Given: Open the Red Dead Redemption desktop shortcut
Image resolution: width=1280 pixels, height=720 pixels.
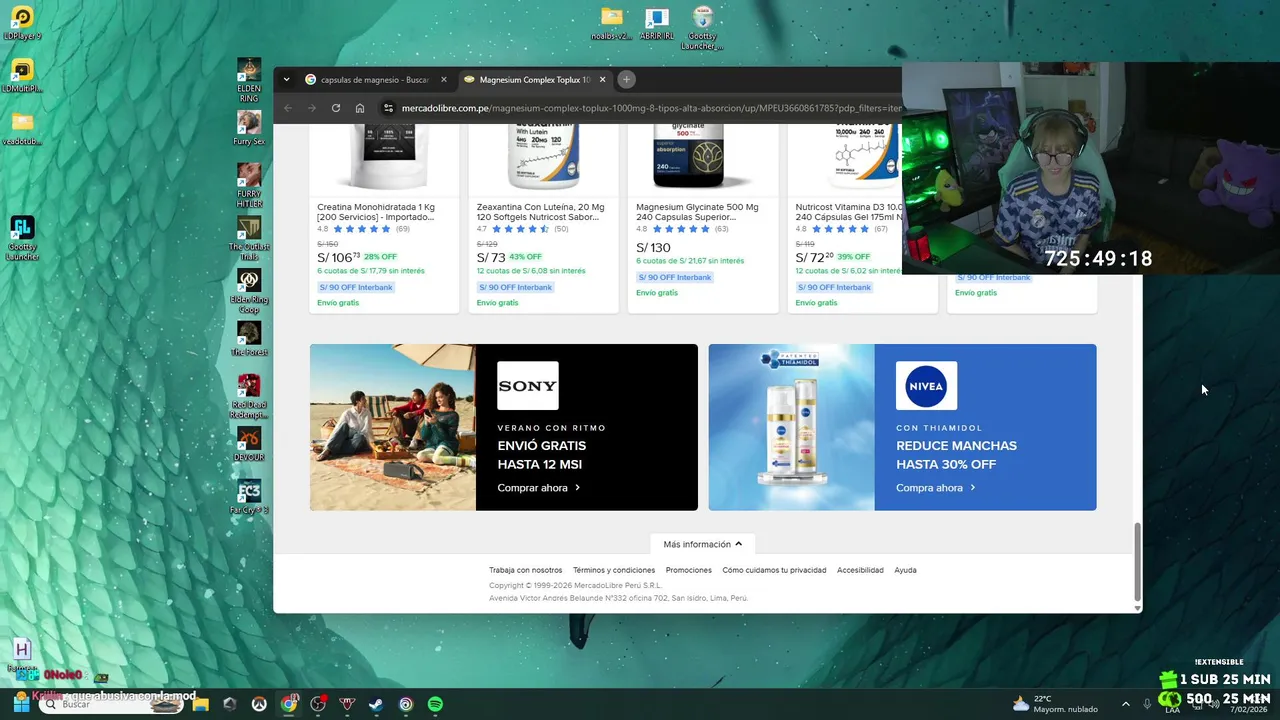Looking at the screenshot, I should 249,396.
